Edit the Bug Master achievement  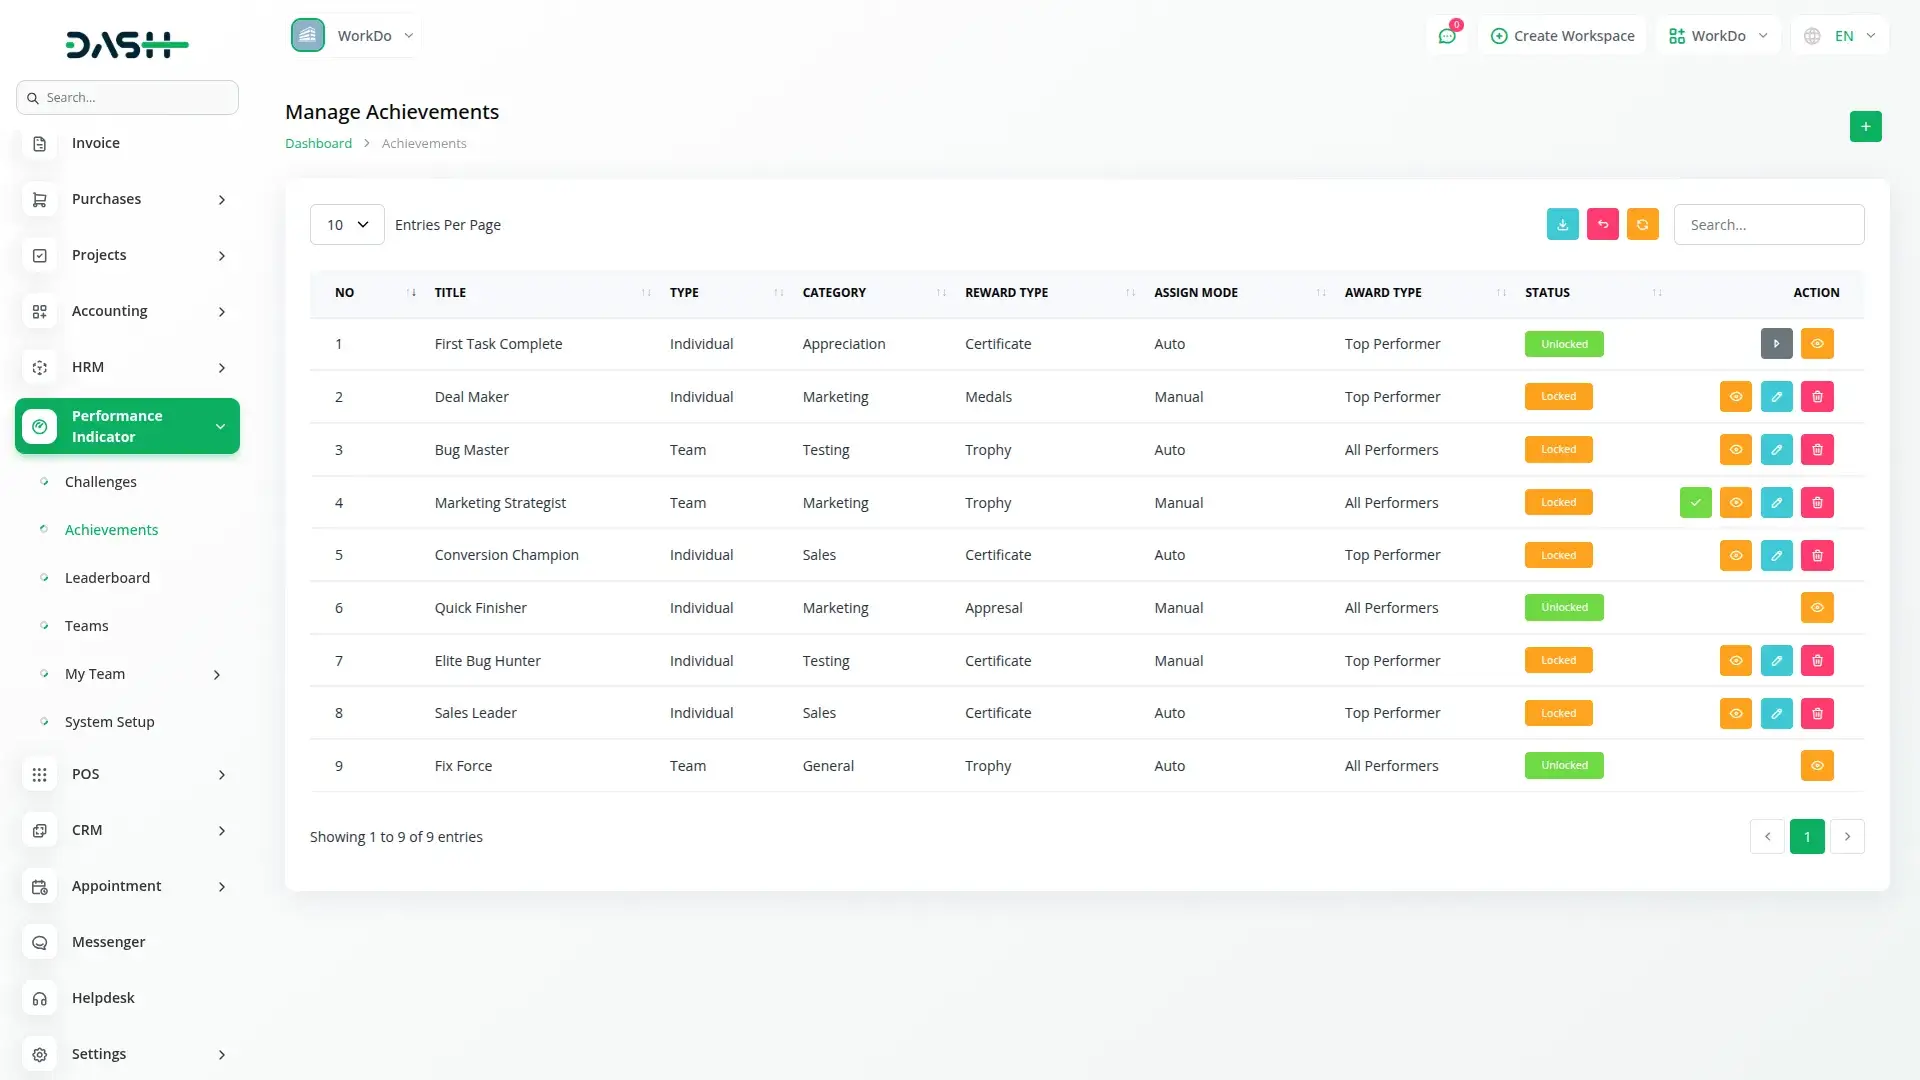(1776, 450)
